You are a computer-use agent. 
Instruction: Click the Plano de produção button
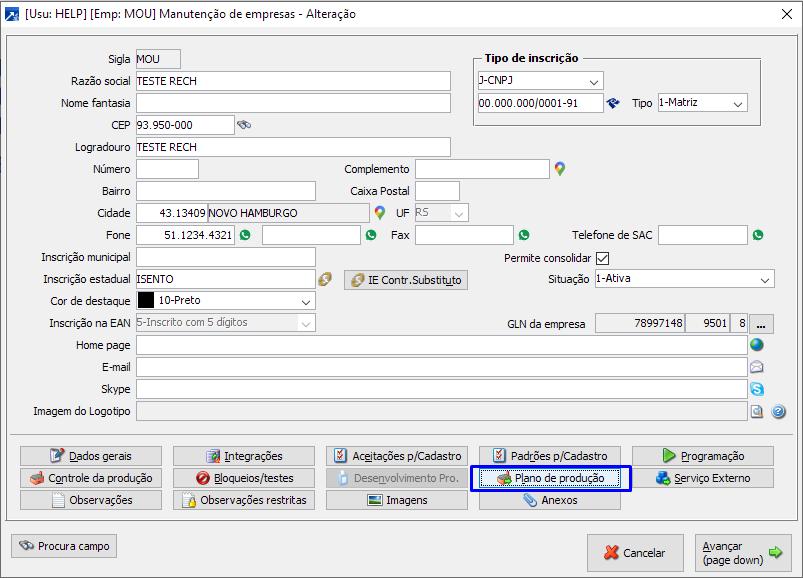point(550,479)
